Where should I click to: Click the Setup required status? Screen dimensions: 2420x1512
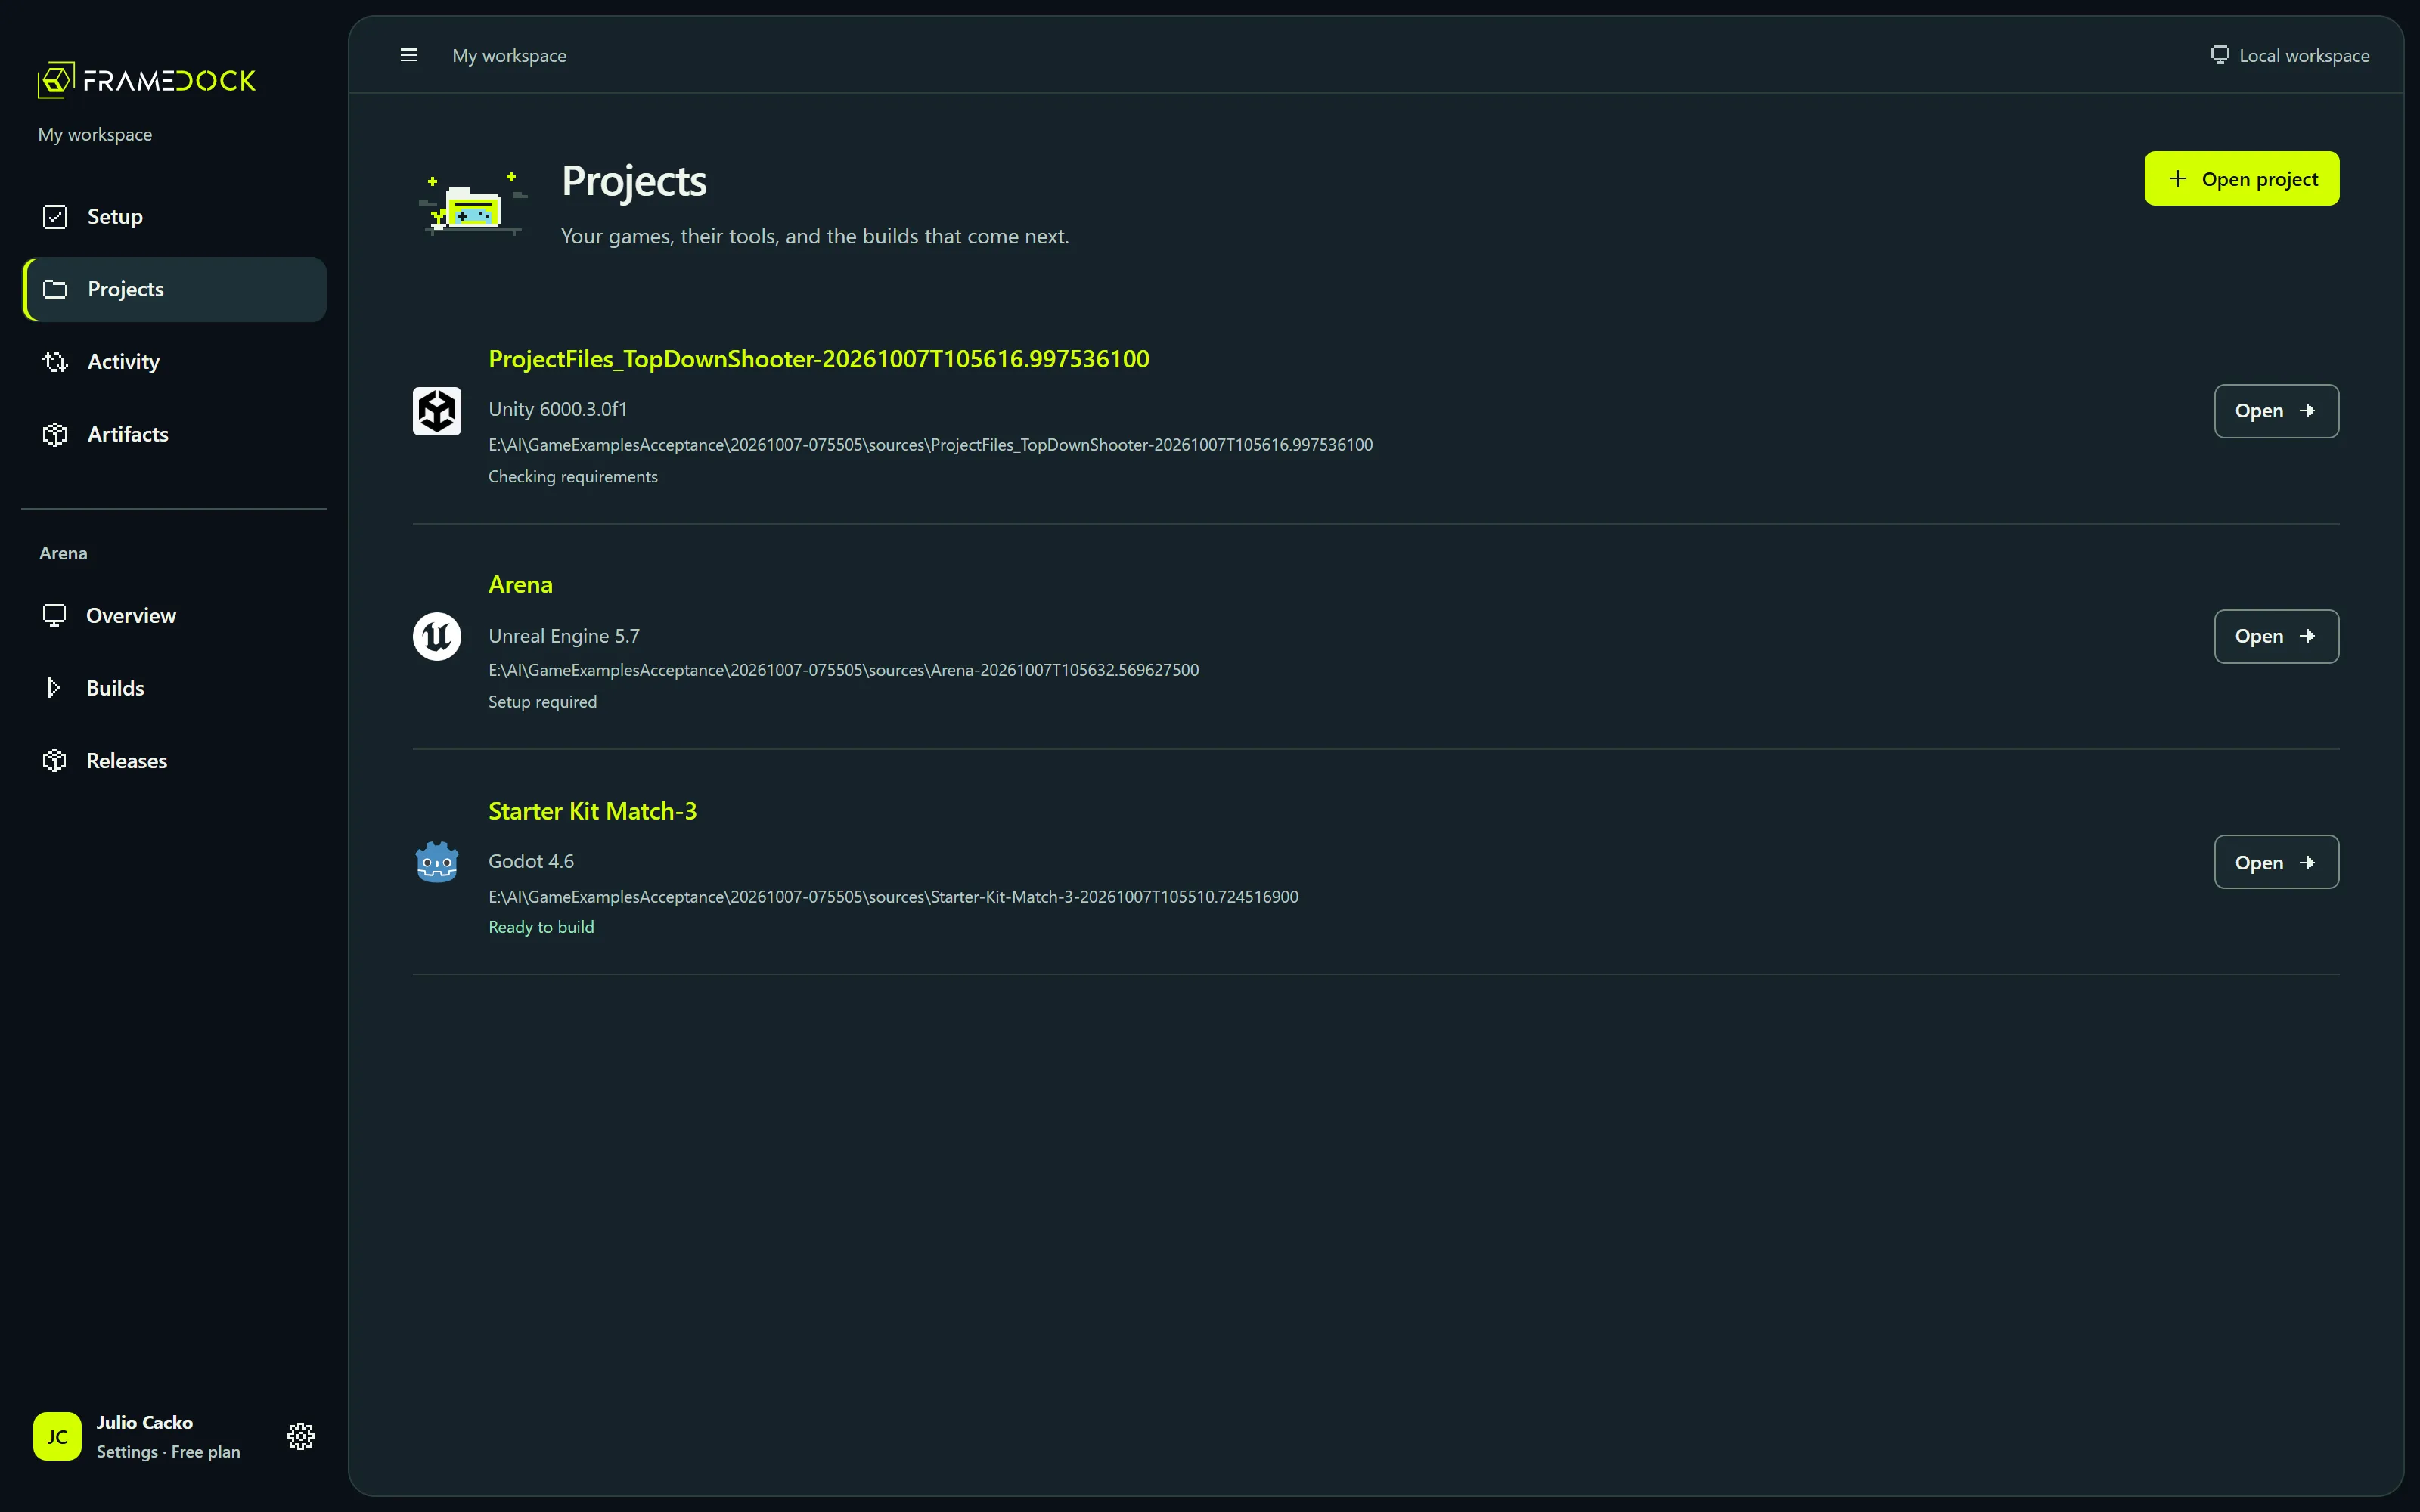point(542,702)
